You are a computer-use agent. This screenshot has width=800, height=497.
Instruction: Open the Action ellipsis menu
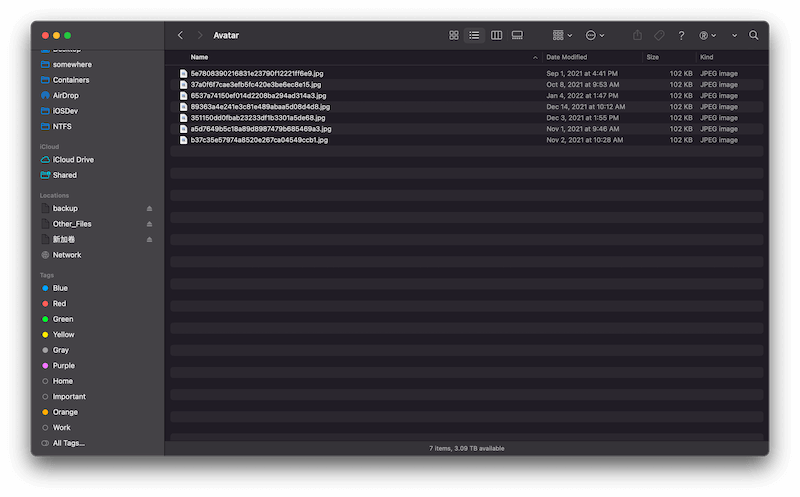point(594,35)
